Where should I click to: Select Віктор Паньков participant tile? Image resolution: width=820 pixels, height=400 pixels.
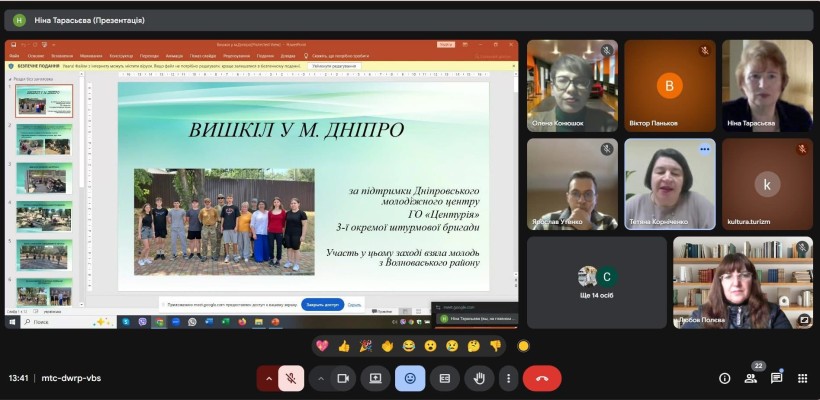(670, 86)
